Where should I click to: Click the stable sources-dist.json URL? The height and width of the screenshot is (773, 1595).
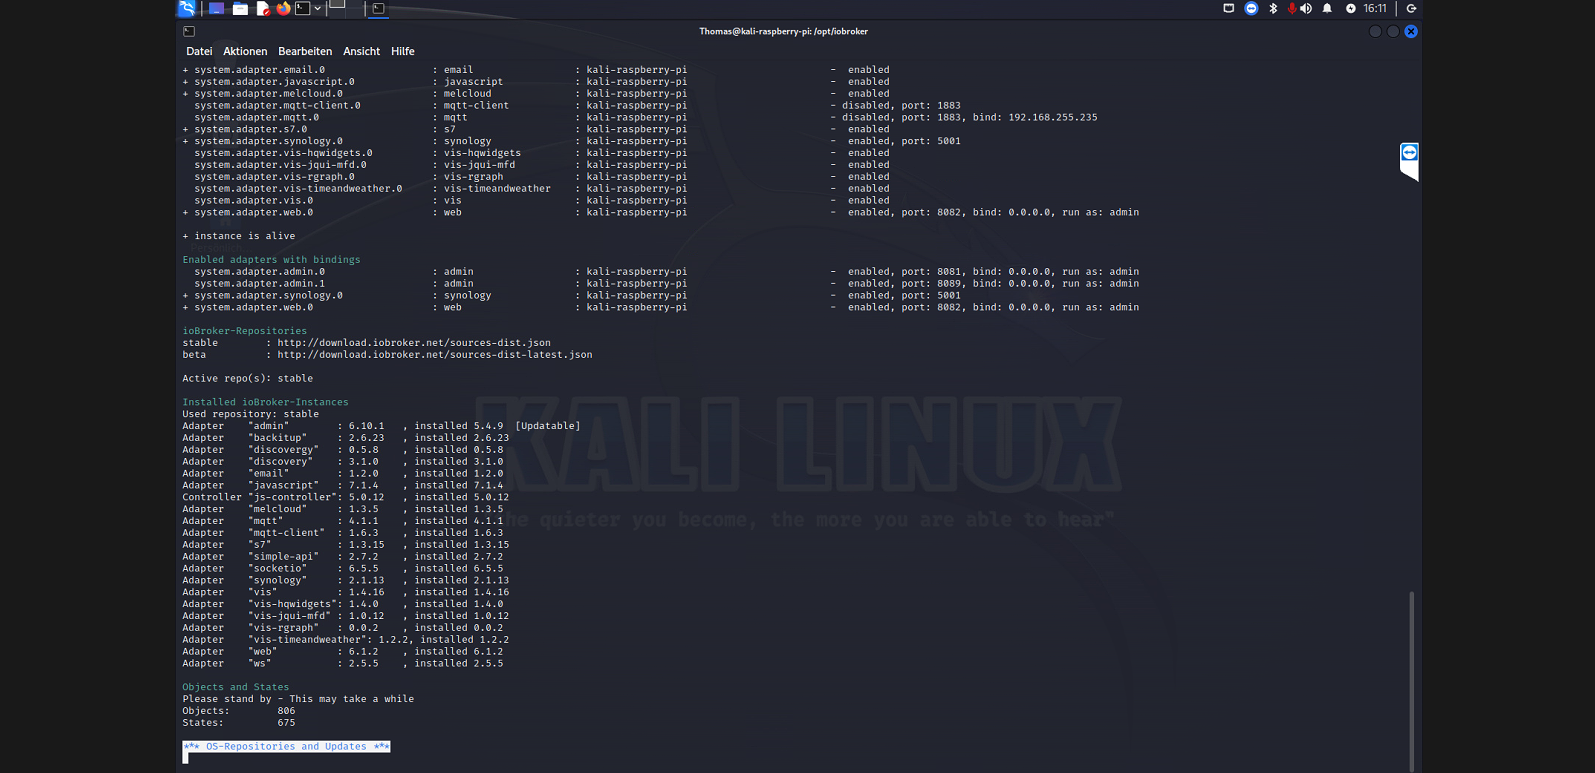(414, 343)
